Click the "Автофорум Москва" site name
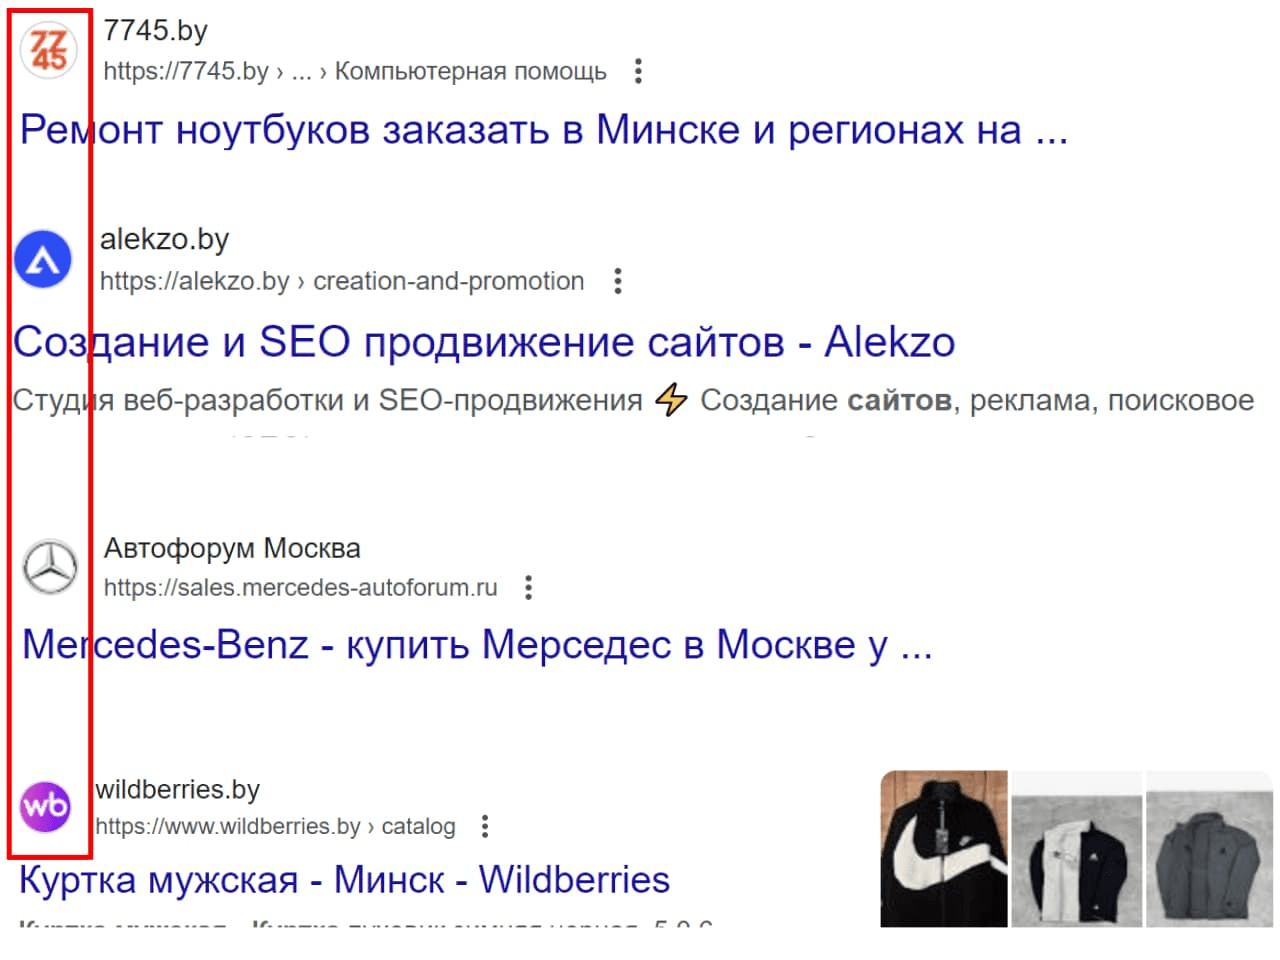The height and width of the screenshot is (960, 1280). (x=232, y=548)
